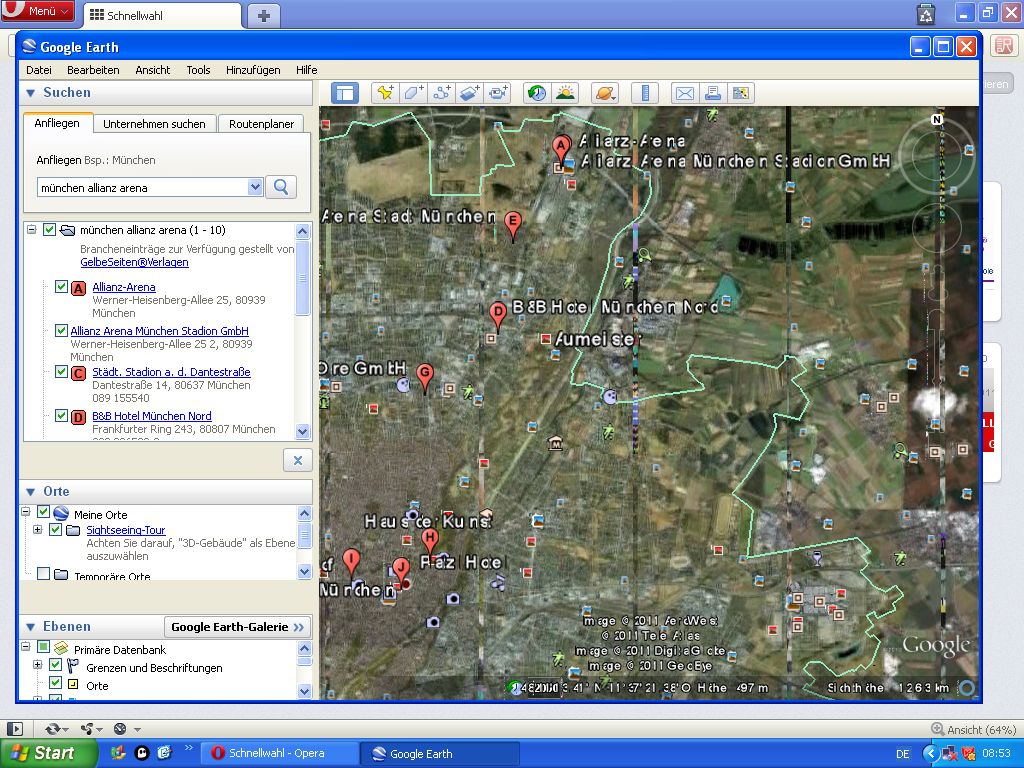Toggle Meine Orte checkbox
Image resolution: width=1024 pixels, height=768 pixels.
43,513
